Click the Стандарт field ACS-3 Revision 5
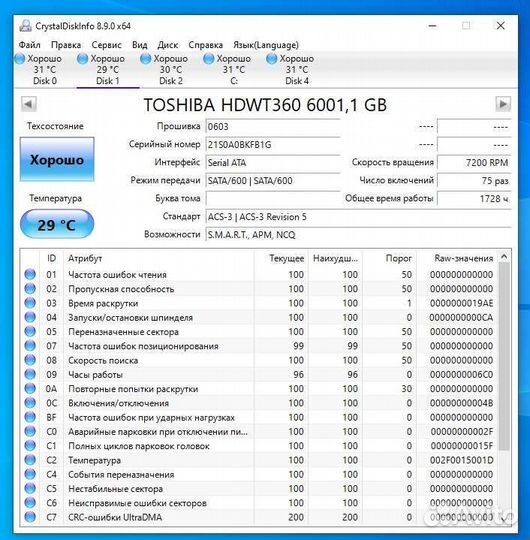530x540 pixels. click(358, 217)
